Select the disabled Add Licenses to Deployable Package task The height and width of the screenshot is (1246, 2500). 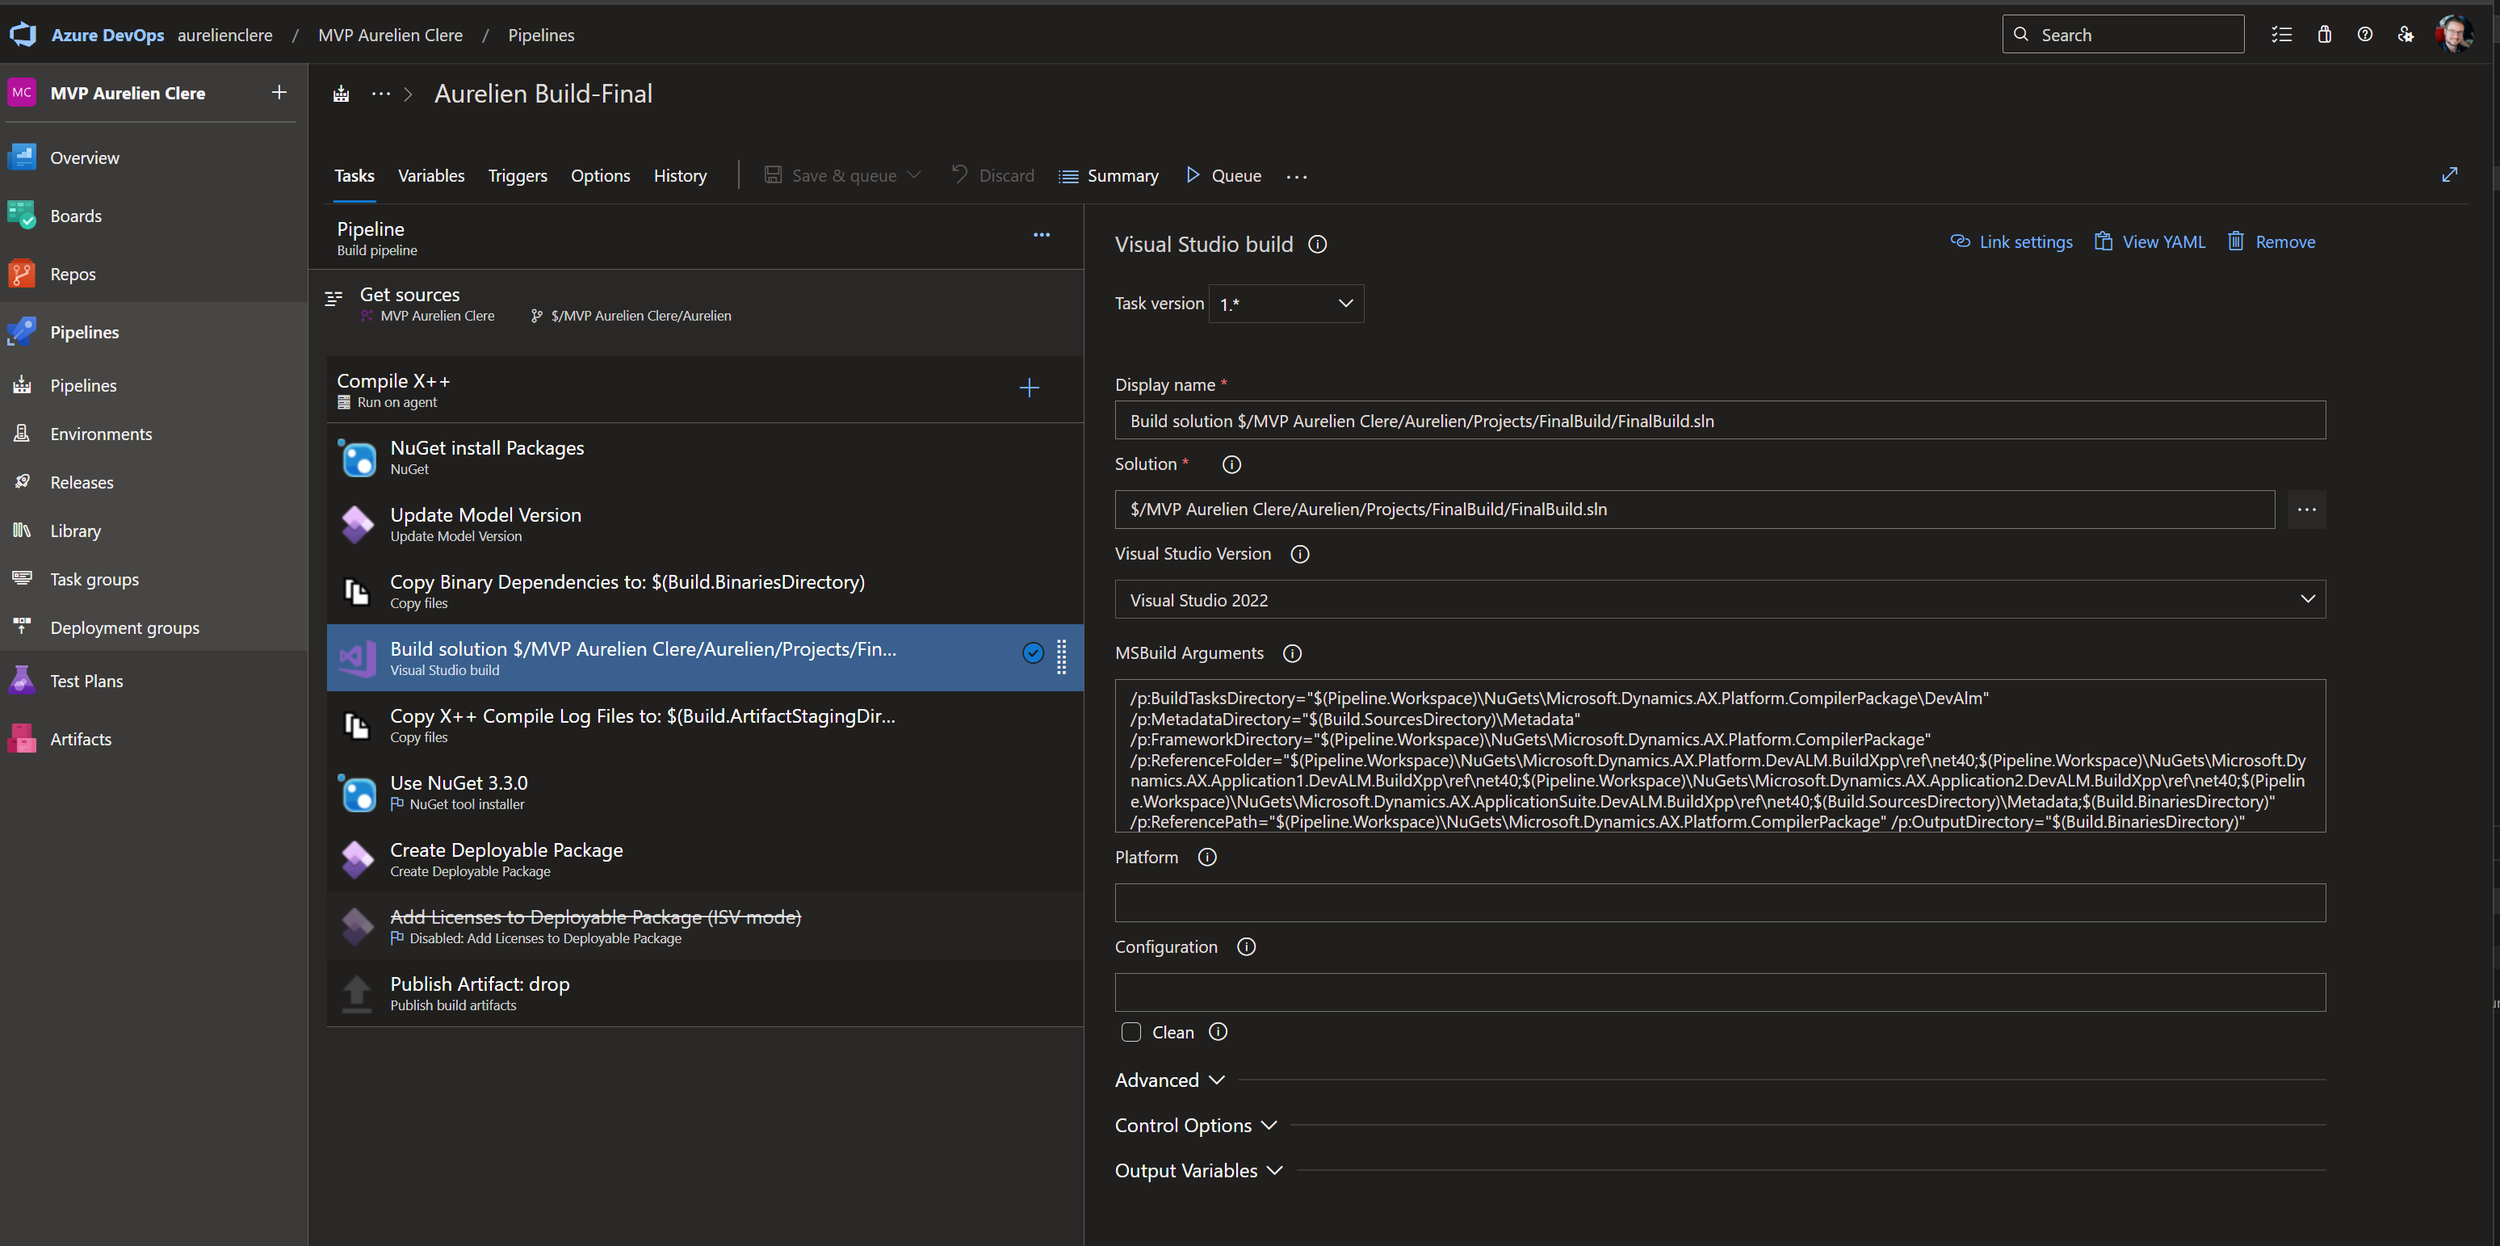click(x=705, y=926)
